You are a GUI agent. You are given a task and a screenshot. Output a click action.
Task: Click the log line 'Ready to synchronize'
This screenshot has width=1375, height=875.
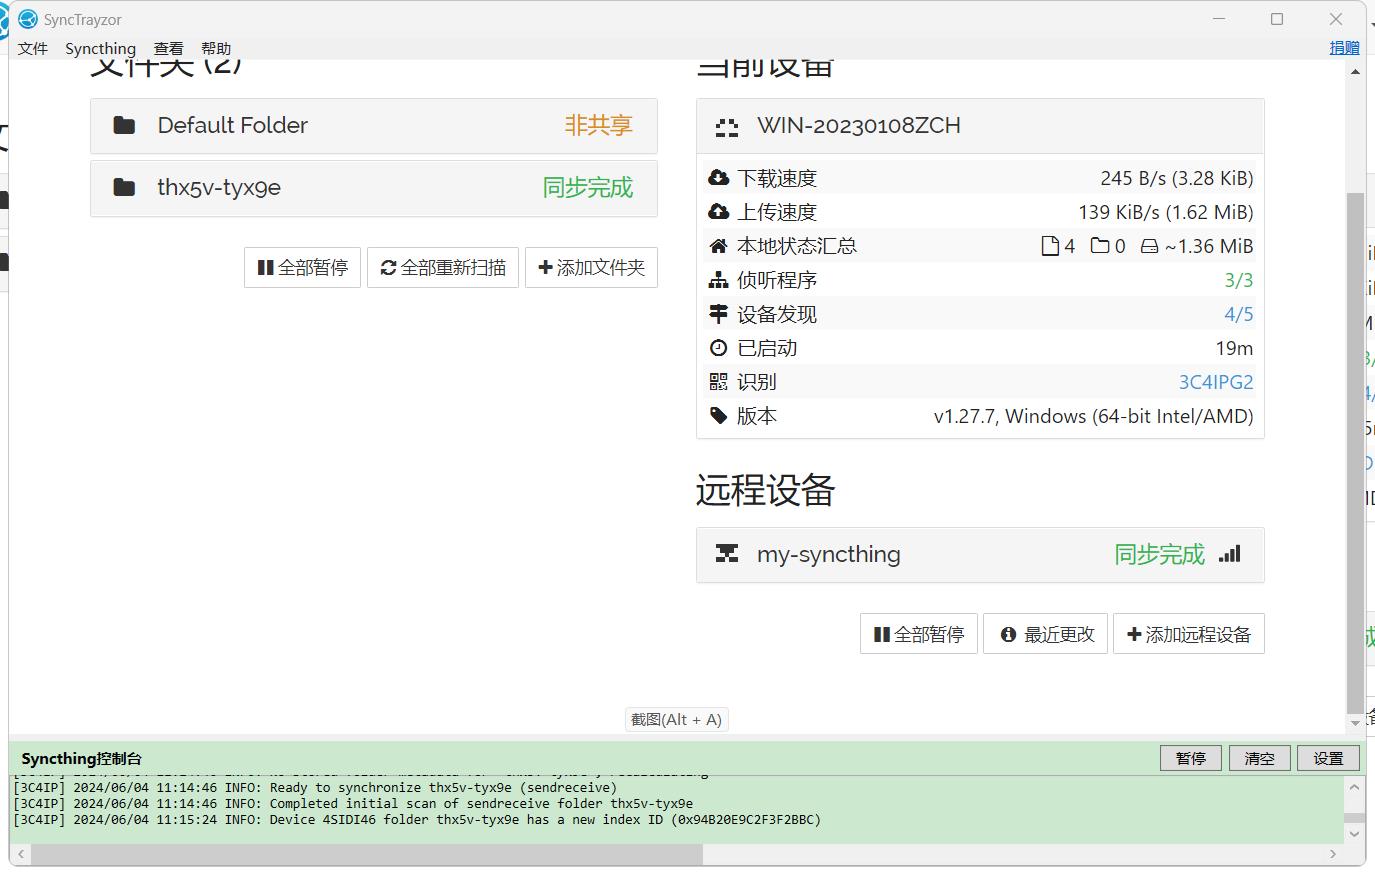pos(315,788)
